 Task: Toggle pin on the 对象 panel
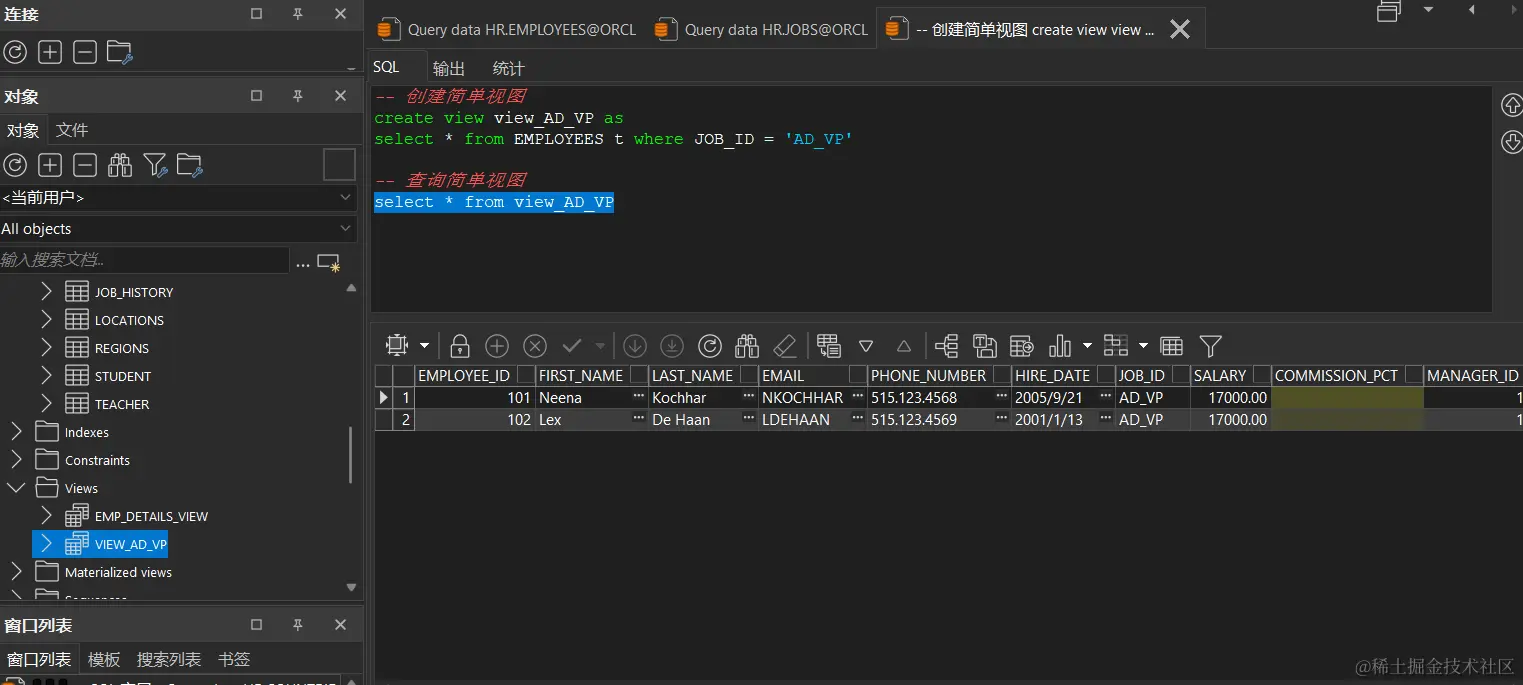pos(298,96)
